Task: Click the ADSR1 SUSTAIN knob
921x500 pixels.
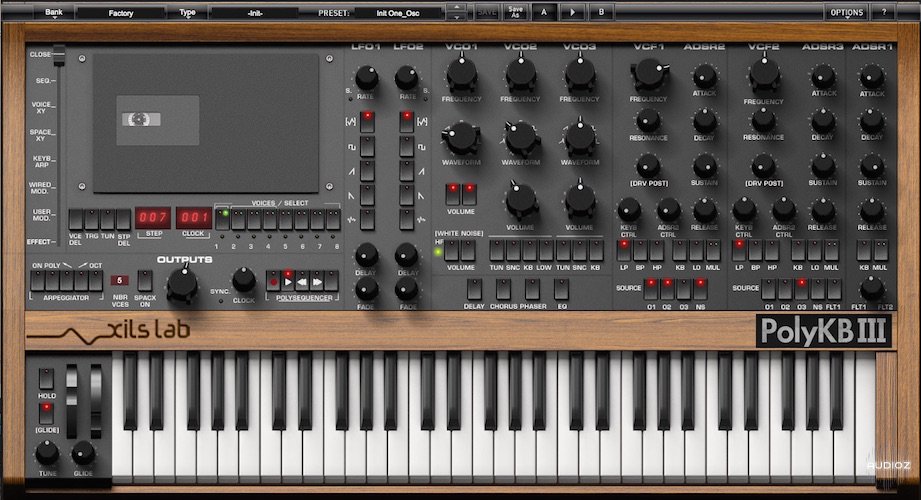Action: [x=872, y=166]
